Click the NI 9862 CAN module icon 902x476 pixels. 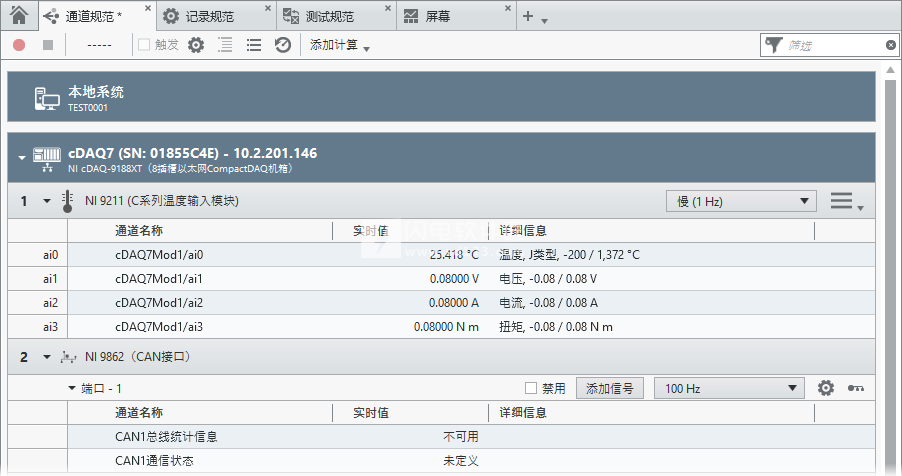point(68,357)
